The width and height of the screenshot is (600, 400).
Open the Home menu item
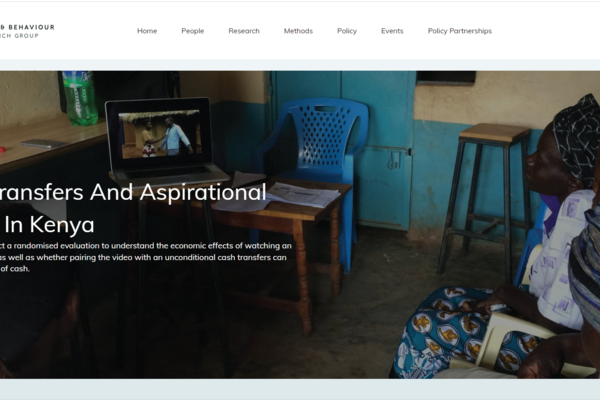click(147, 31)
